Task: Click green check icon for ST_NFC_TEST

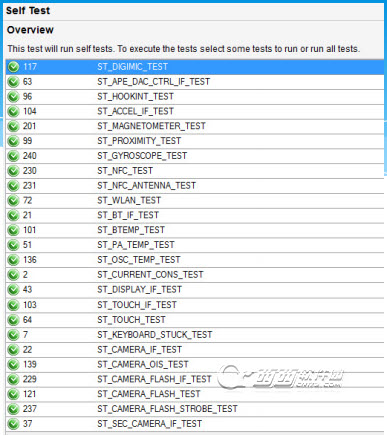Action: (x=13, y=171)
